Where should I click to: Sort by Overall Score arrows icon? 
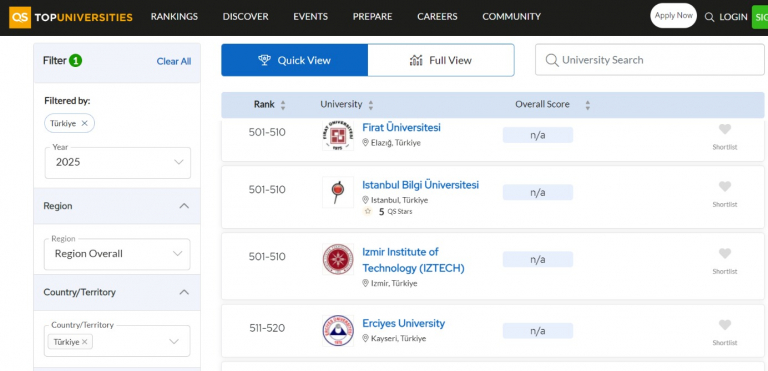point(588,105)
